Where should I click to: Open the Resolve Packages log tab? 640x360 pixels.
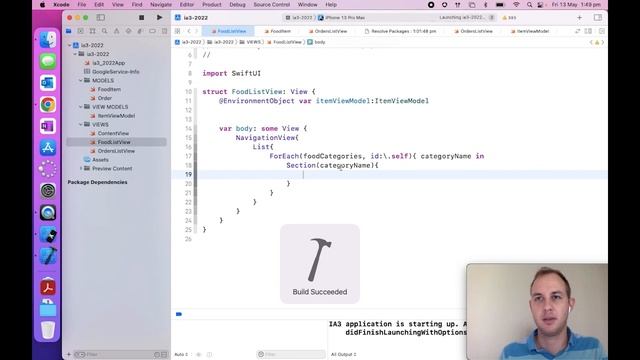(x=400, y=31)
